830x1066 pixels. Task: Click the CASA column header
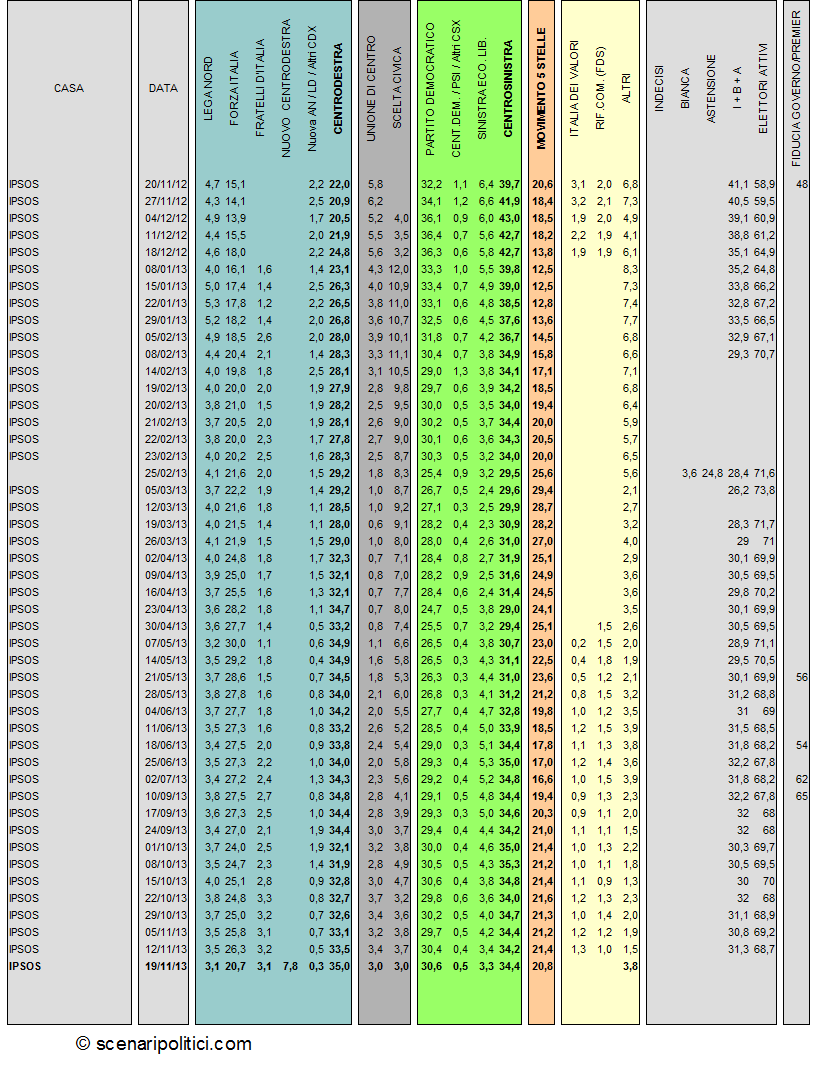click(69, 88)
